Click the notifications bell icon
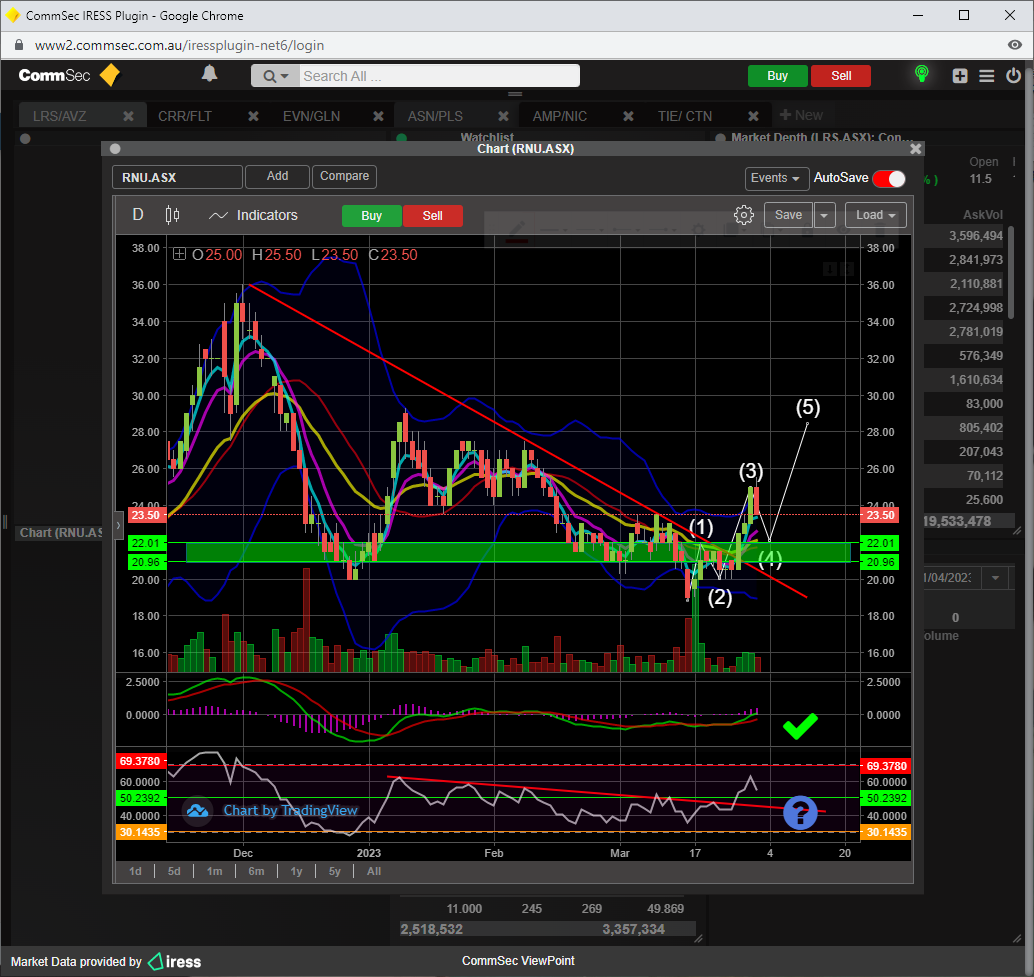1034x977 pixels. (x=210, y=74)
